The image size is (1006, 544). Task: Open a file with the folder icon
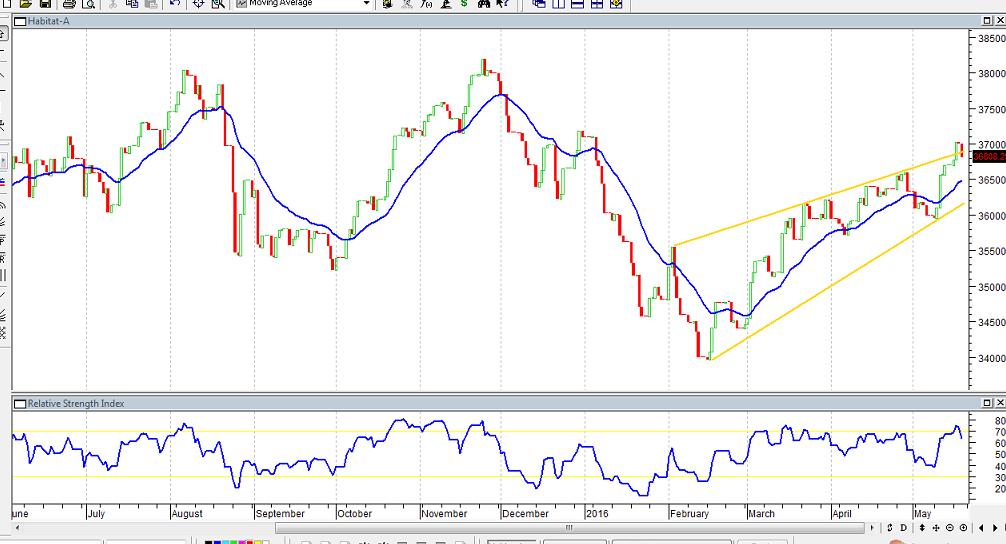26,4
